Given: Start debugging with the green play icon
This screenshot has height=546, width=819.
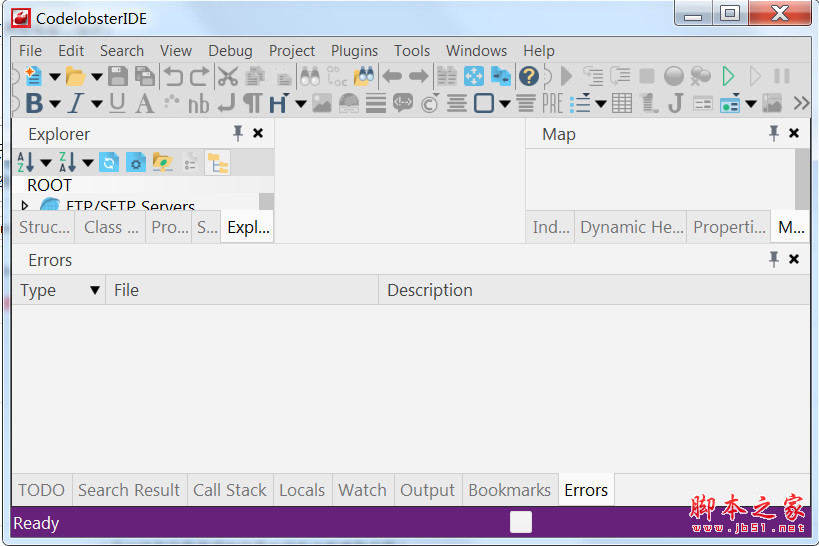Looking at the screenshot, I should 728,76.
